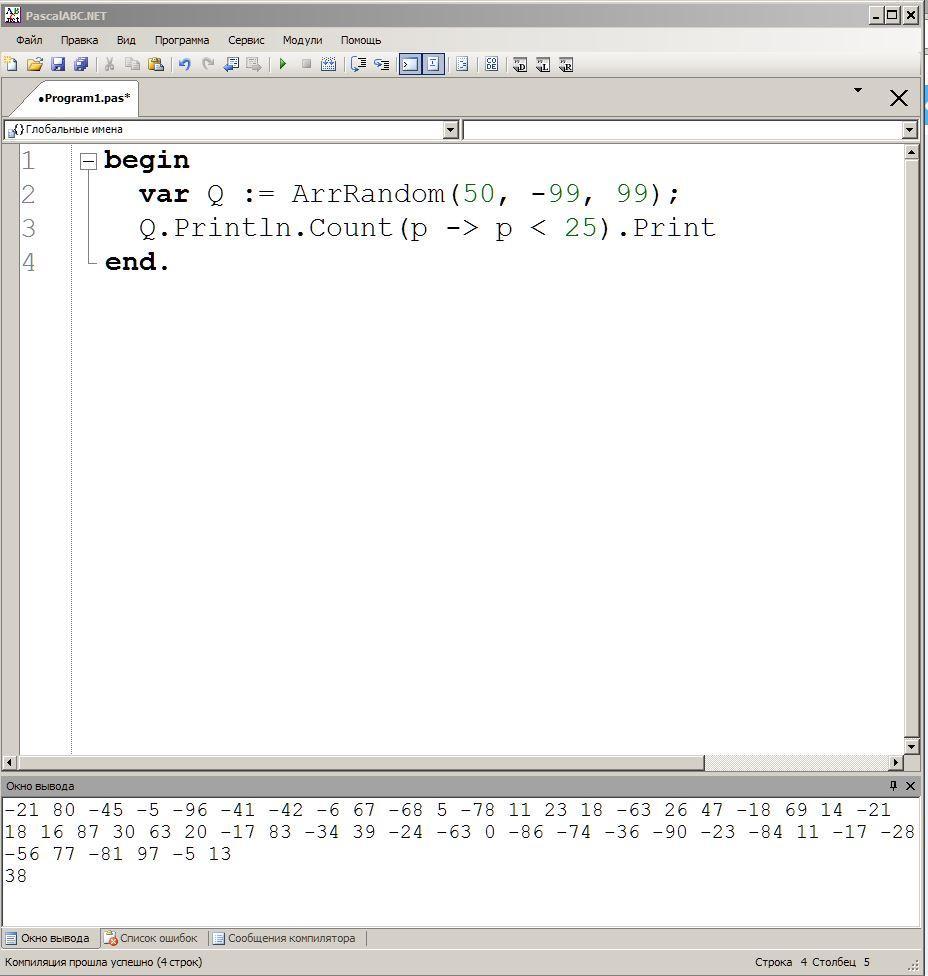
Task: Create a new file with the New icon
Action: 11,64
